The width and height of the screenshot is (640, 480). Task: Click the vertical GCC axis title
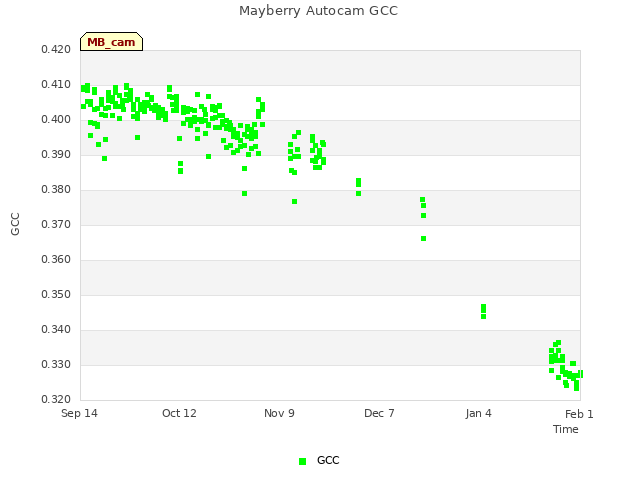(15, 224)
